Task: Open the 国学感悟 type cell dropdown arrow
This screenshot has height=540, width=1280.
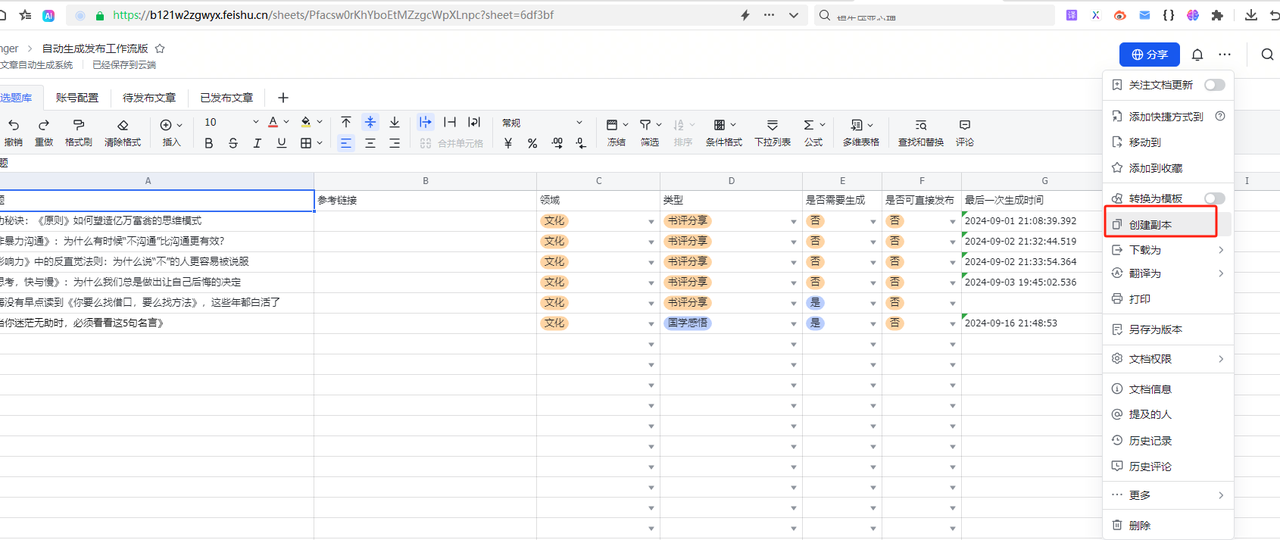Action: (793, 324)
